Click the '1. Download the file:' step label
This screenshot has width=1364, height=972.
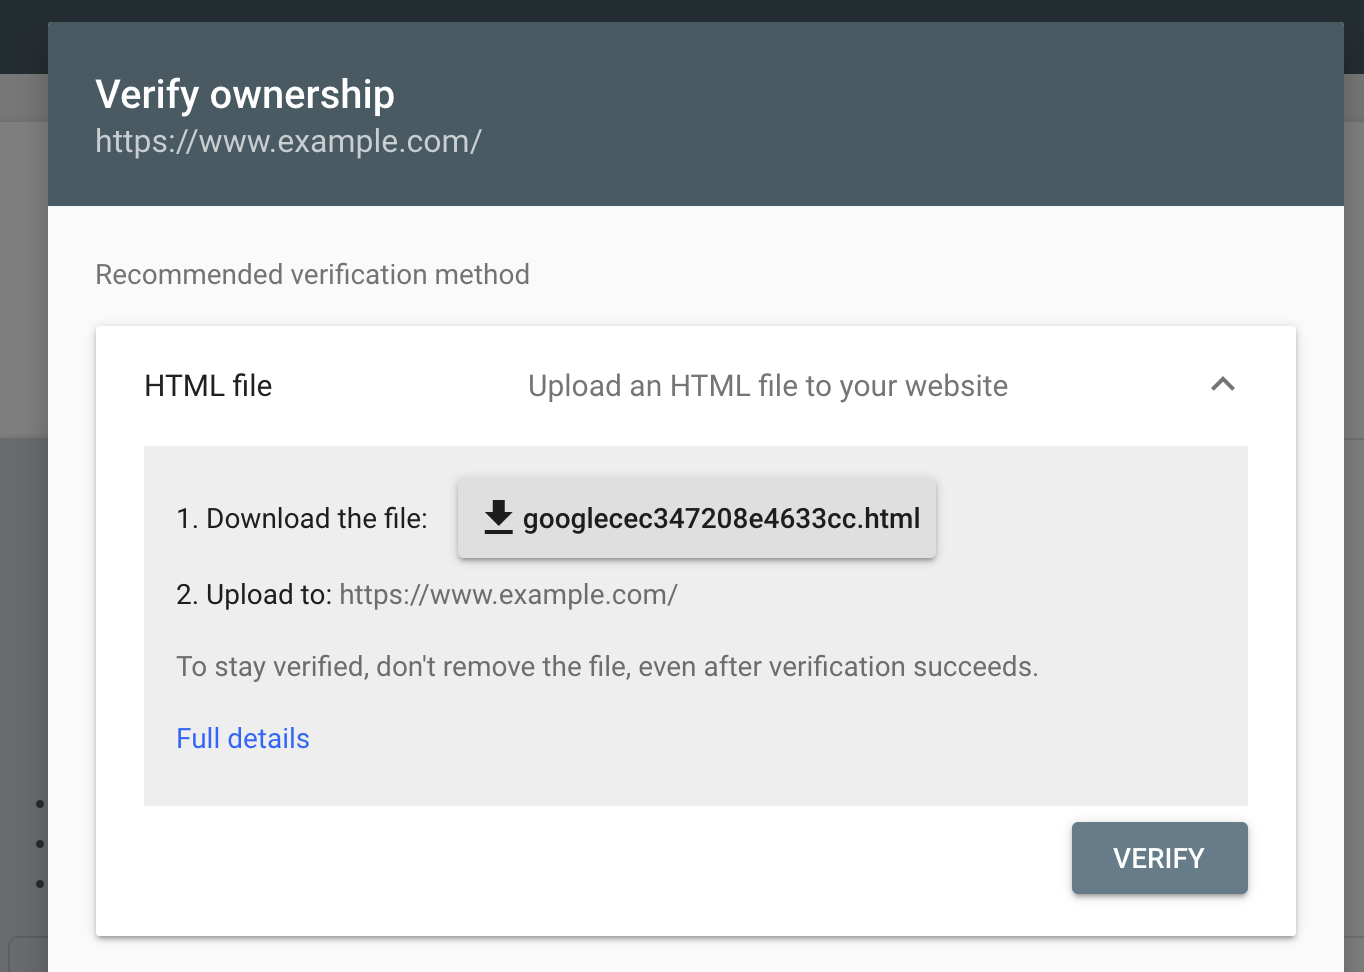click(302, 518)
